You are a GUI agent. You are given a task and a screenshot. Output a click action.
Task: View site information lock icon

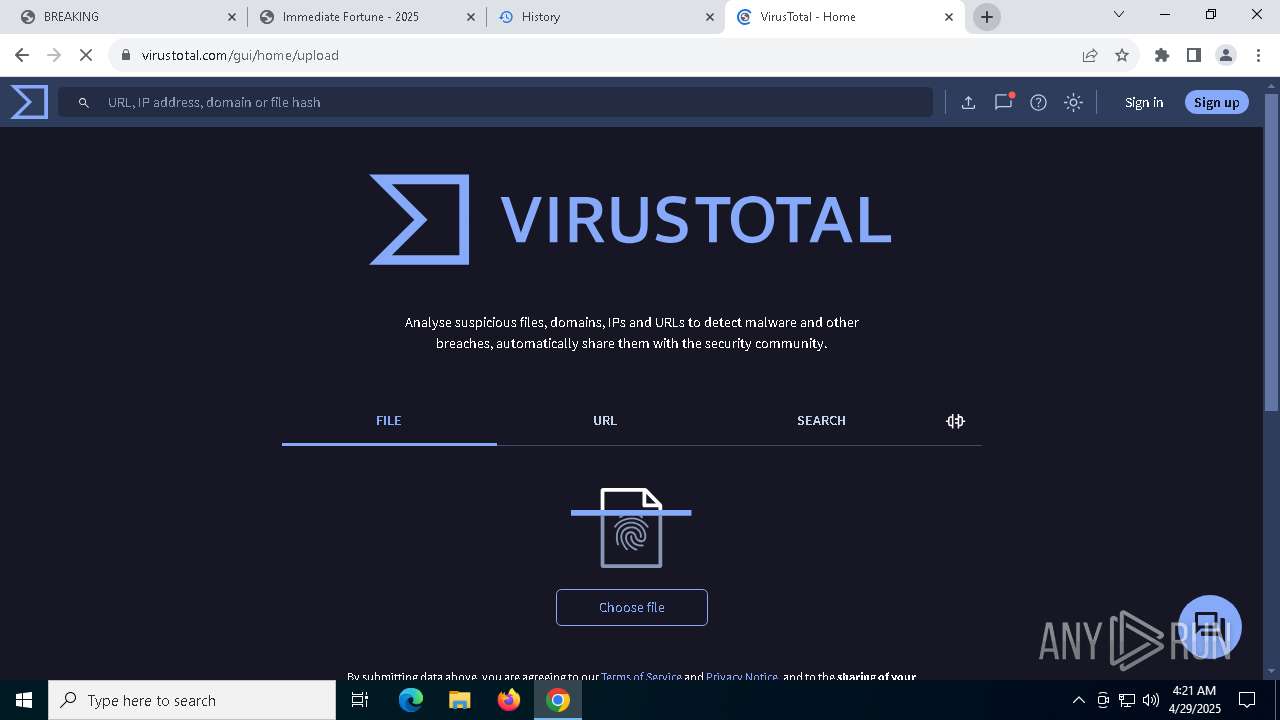pyautogui.click(x=125, y=55)
